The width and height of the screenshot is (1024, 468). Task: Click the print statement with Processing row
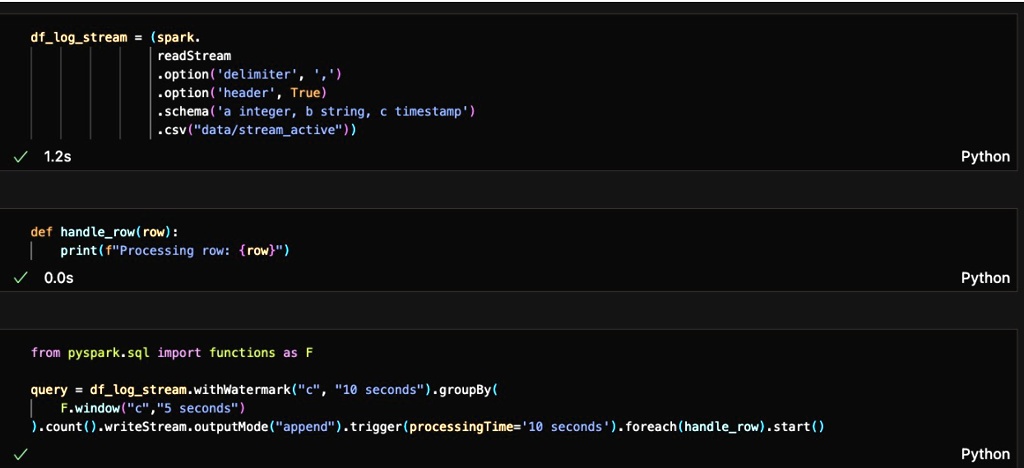coord(175,251)
